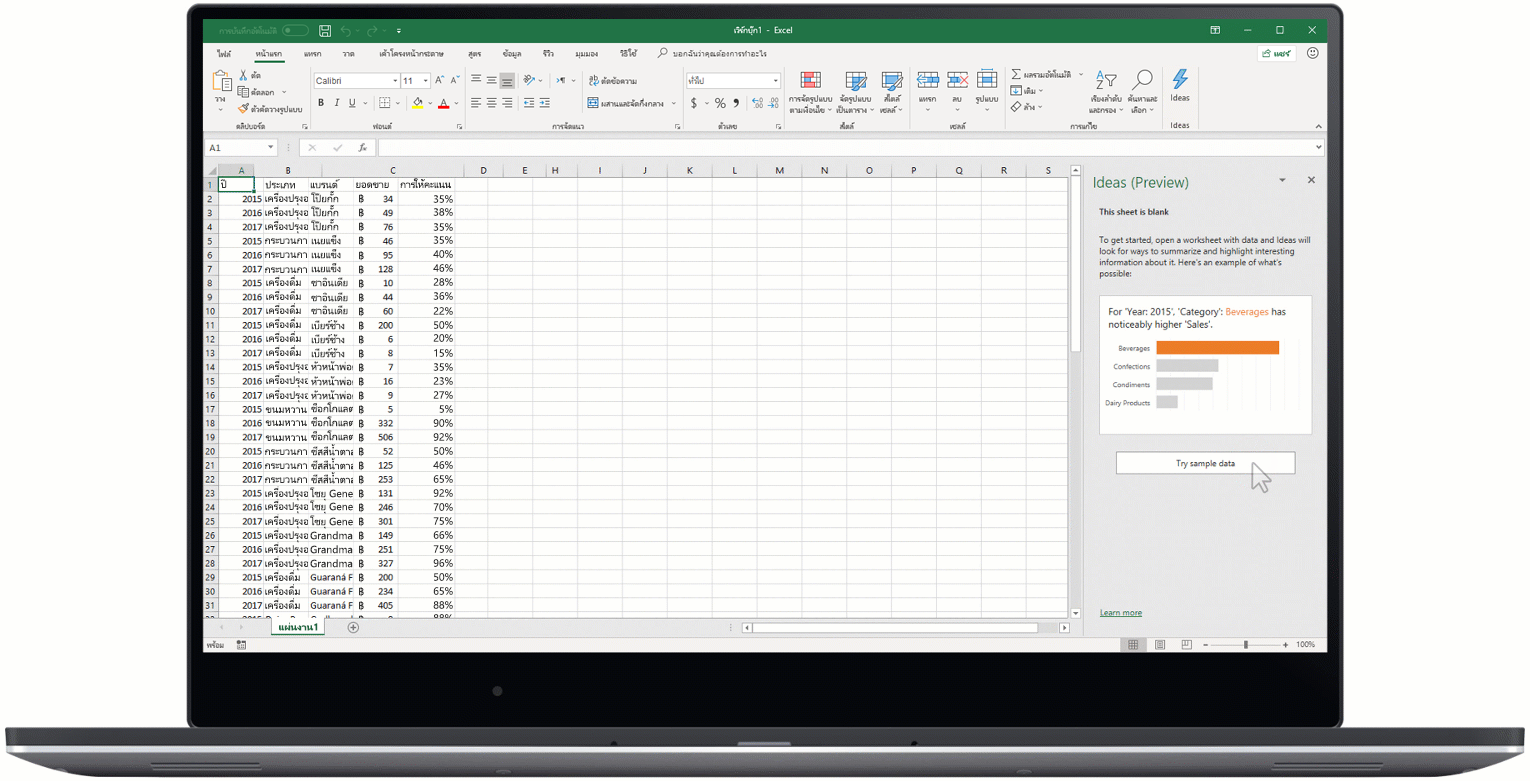Click the Cut scissors icon
Viewport: 1530px width, 781px height.
[x=243, y=75]
